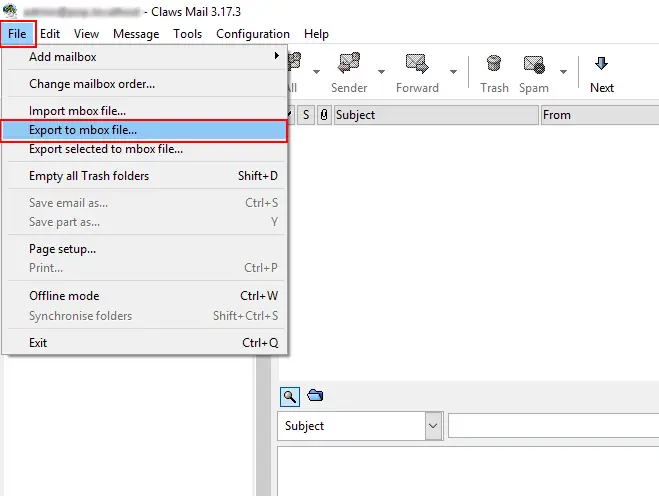Open the View menu
Screen dimensions: 659x496
click(x=86, y=34)
